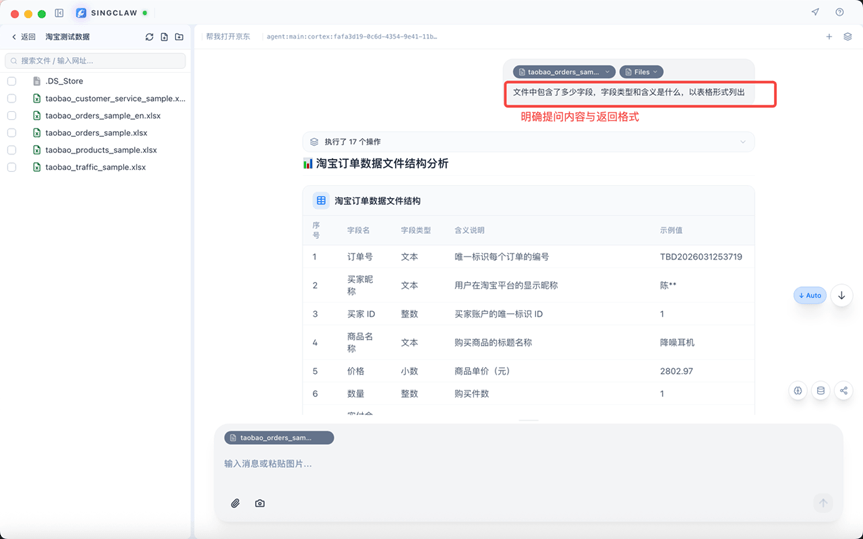Click the refresh icon in file panel

[x=149, y=37]
